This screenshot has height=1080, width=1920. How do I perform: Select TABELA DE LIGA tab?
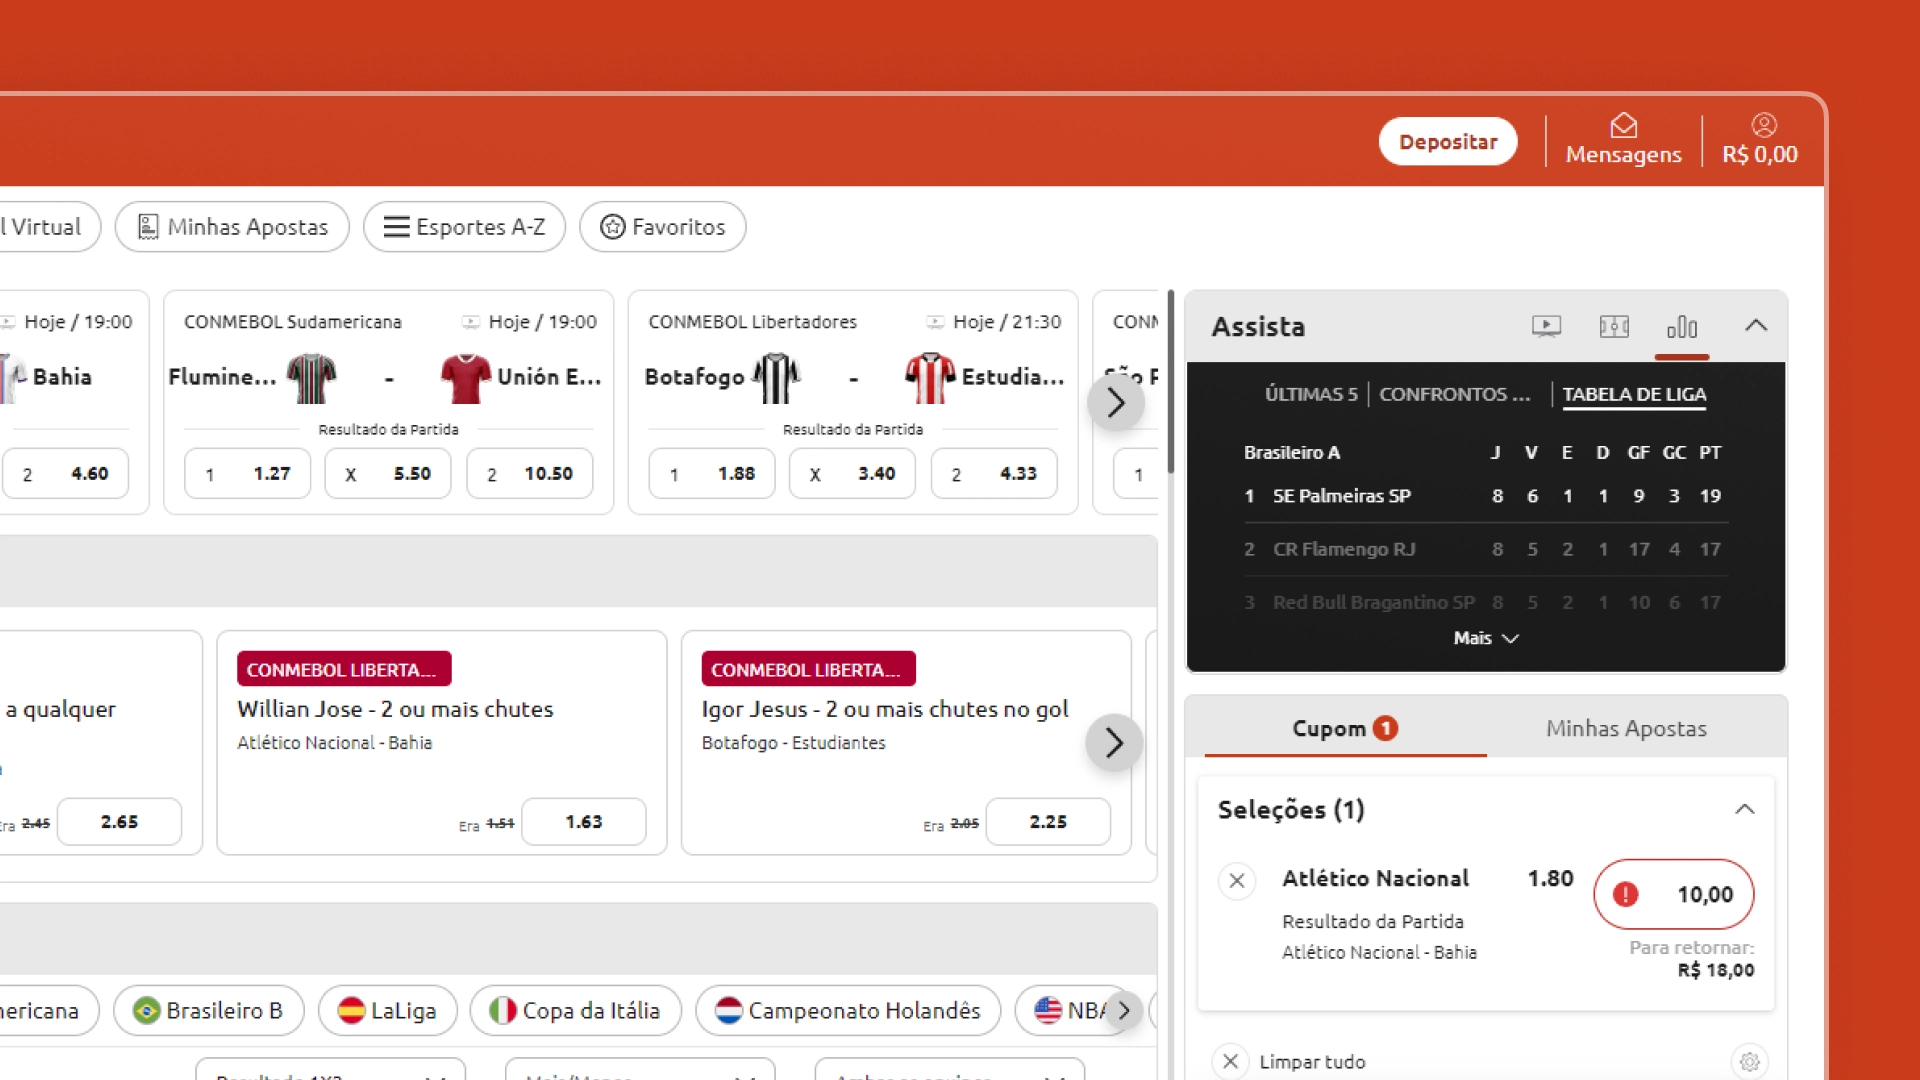(x=1634, y=394)
